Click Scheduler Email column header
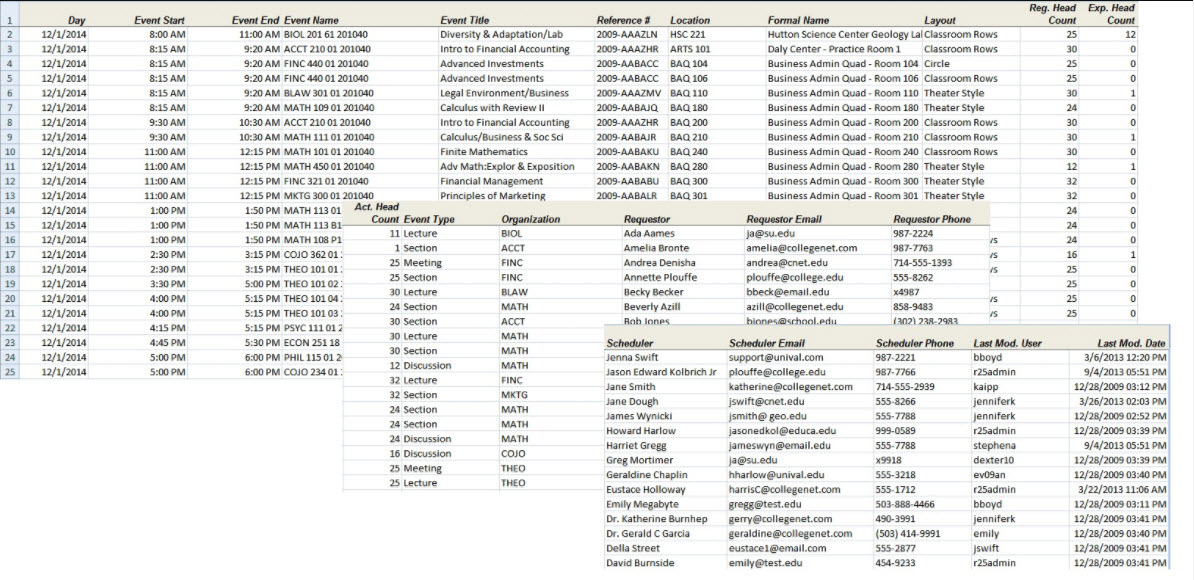 coord(767,343)
